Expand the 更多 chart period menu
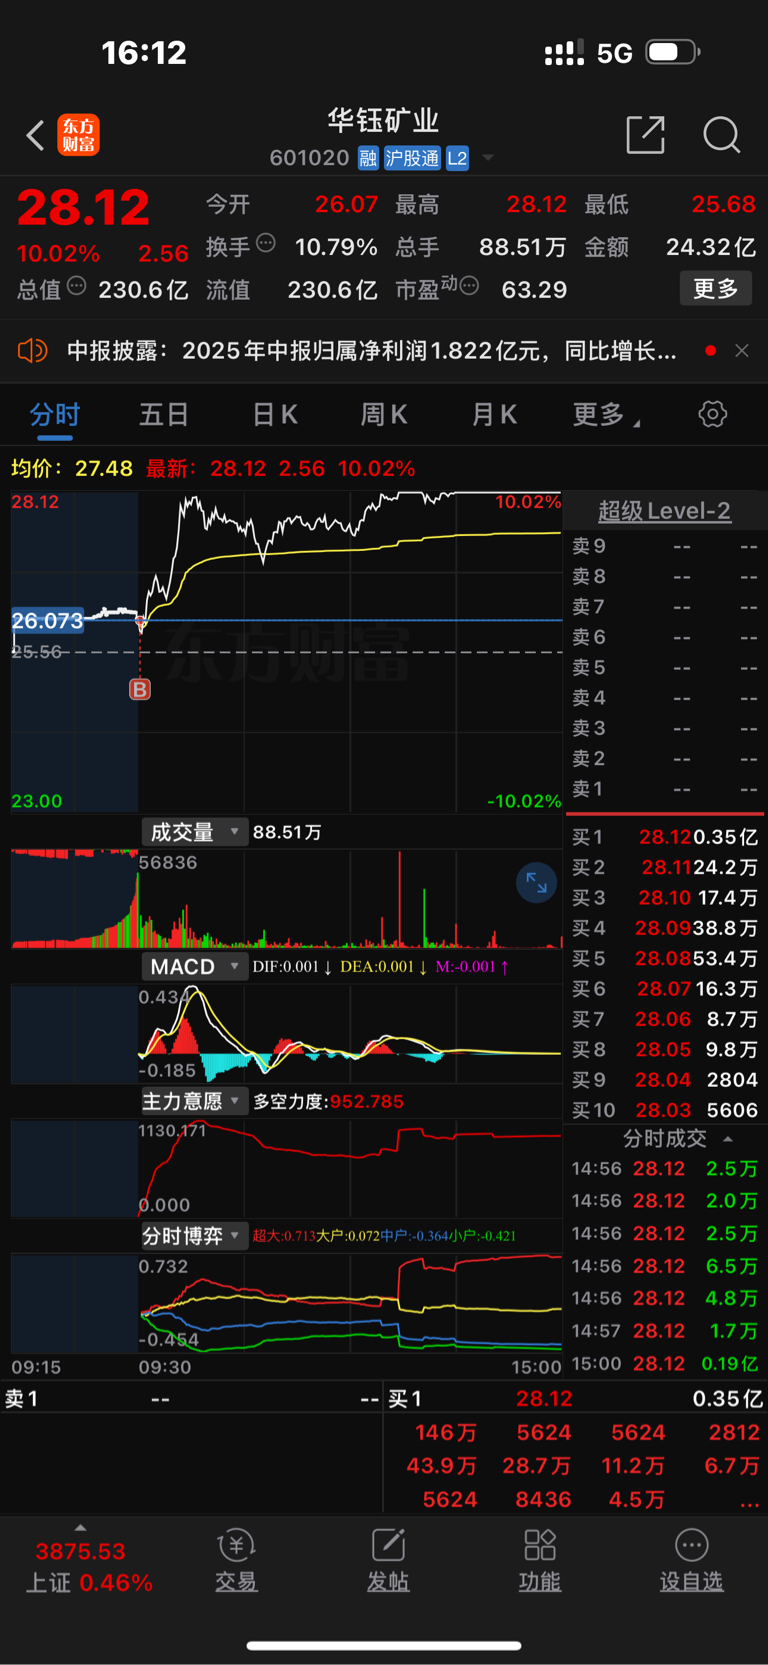The width and height of the screenshot is (768, 1665). (x=605, y=415)
